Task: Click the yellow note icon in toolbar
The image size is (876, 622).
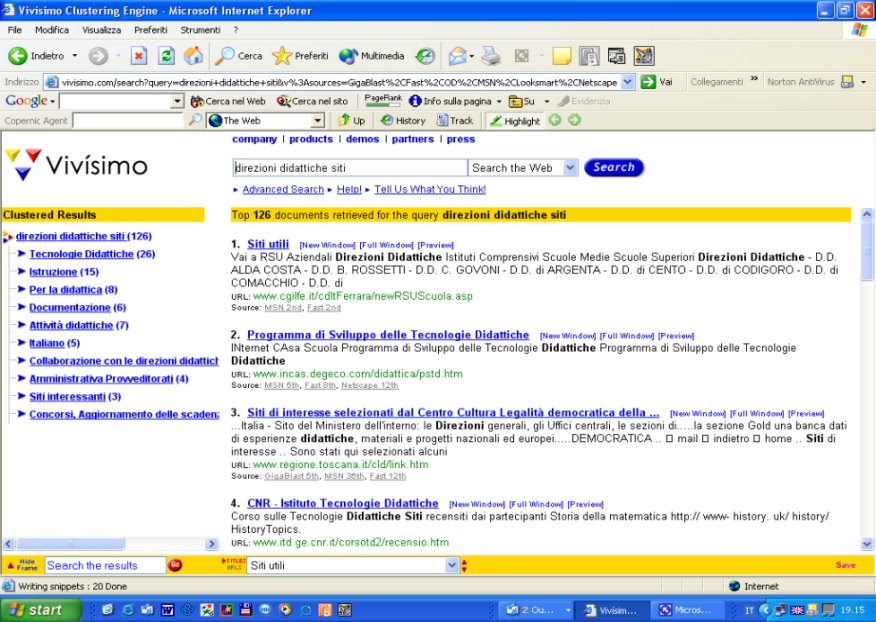Action: tap(561, 56)
